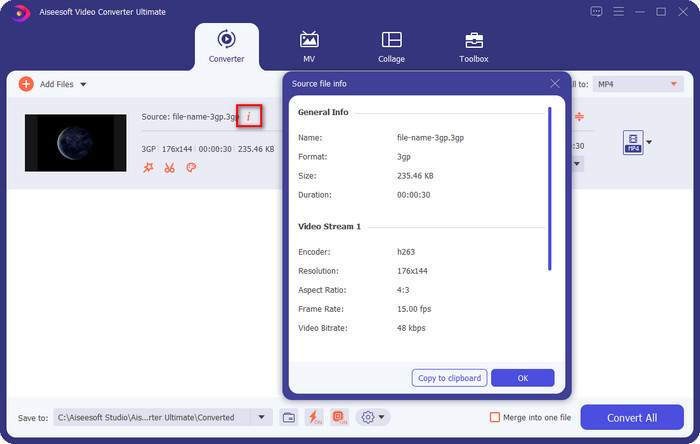Toggle the GPU hardware acceleration icon
The image size is (700, 444).
pos(339,417)
